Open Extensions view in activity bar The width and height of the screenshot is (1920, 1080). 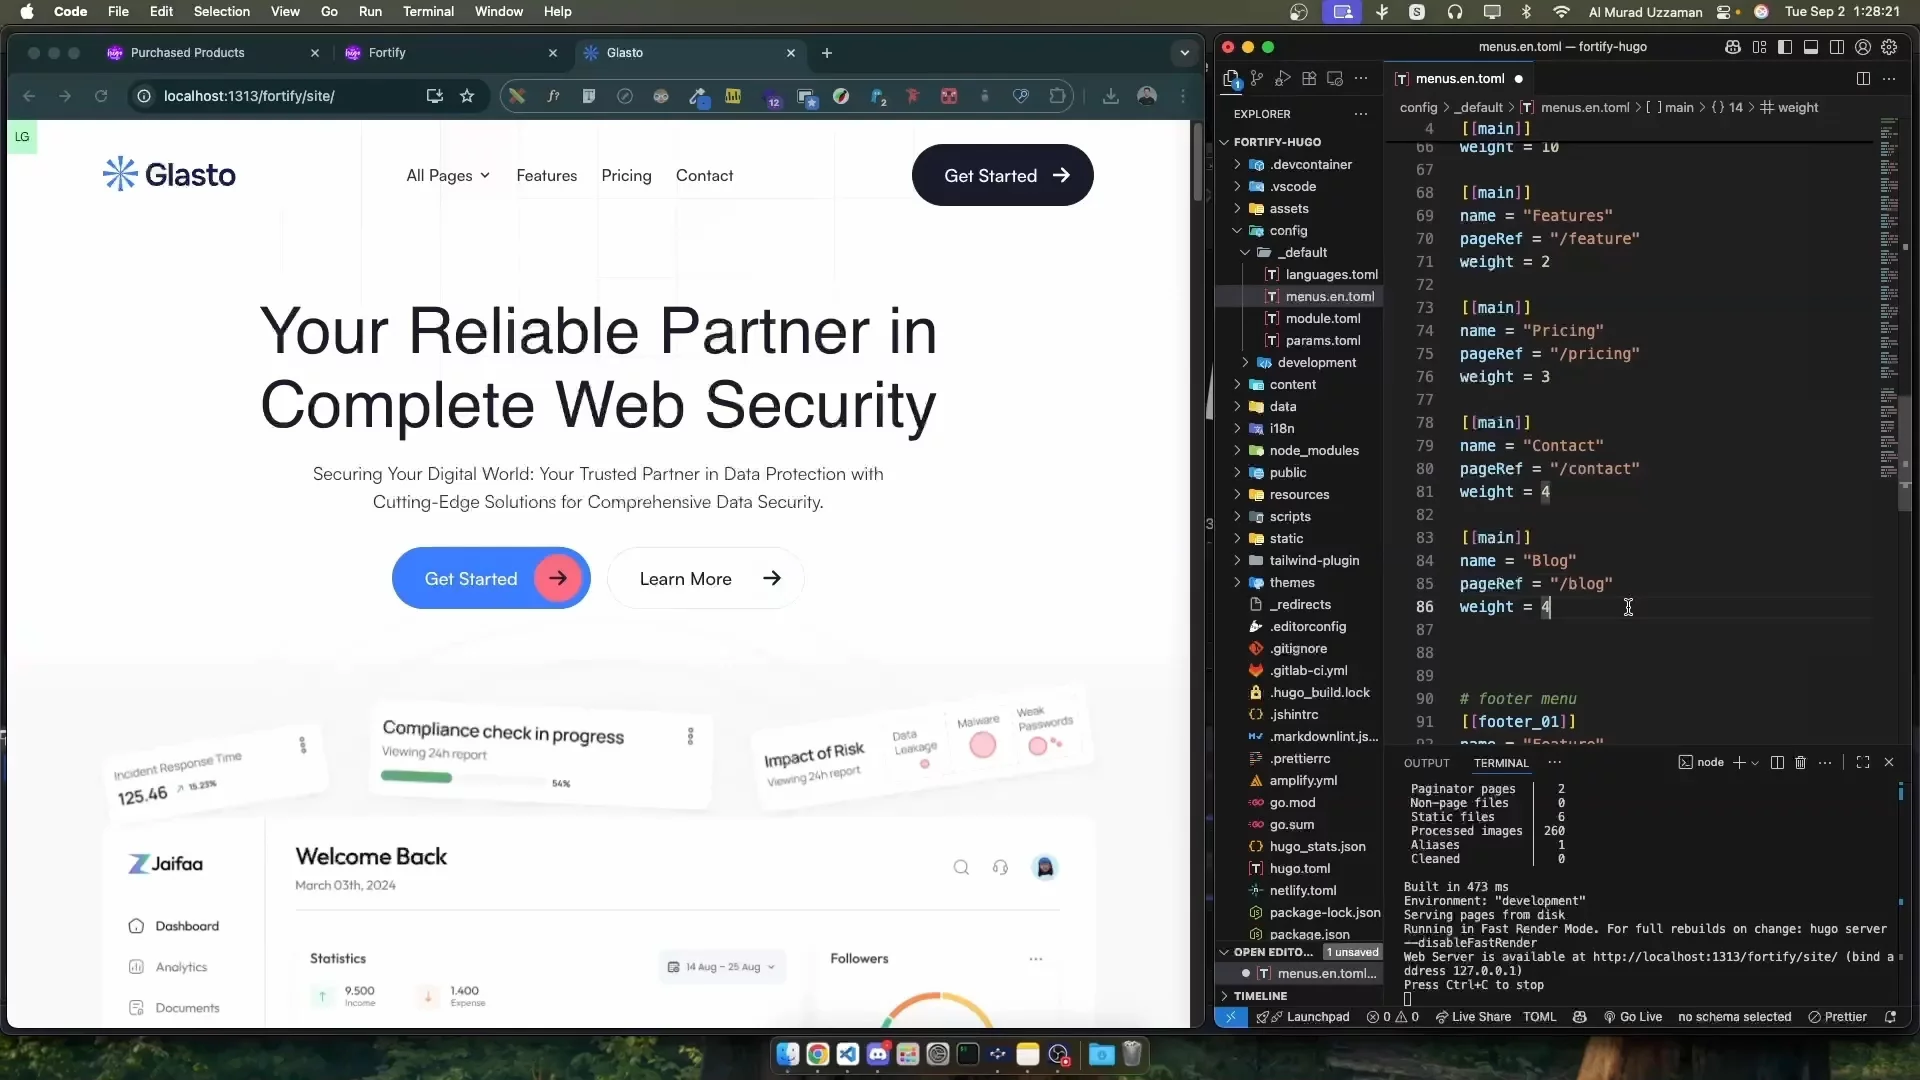click(1309, 78)
